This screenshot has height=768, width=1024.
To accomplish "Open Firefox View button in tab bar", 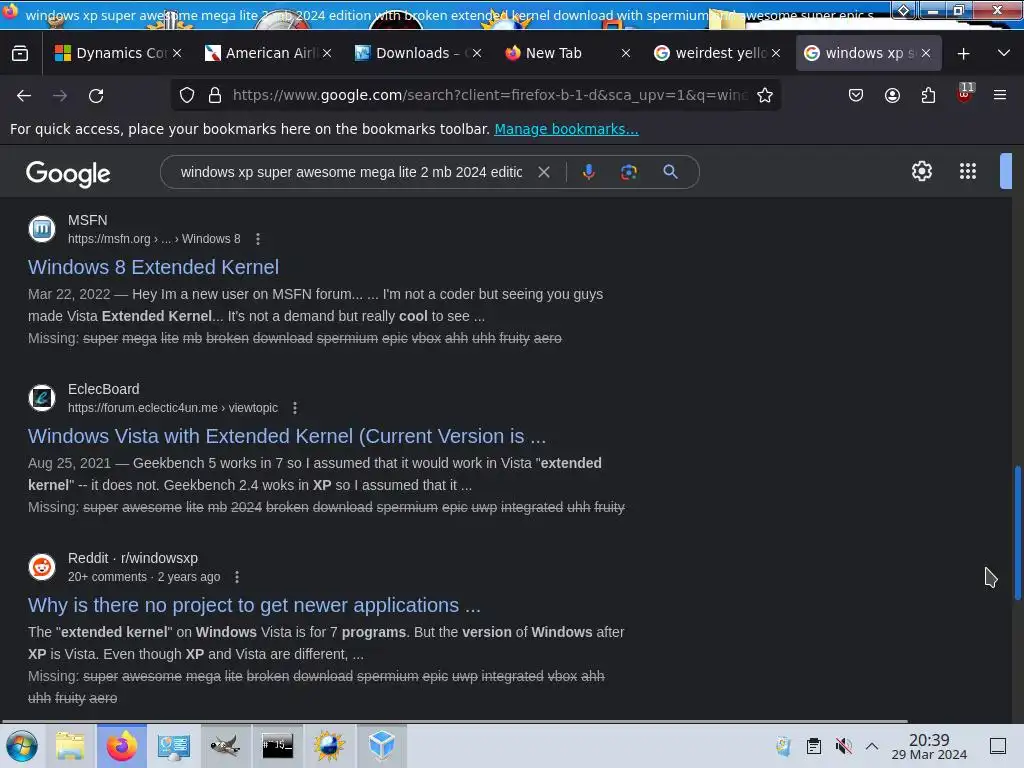I will (x=20, y=54).
